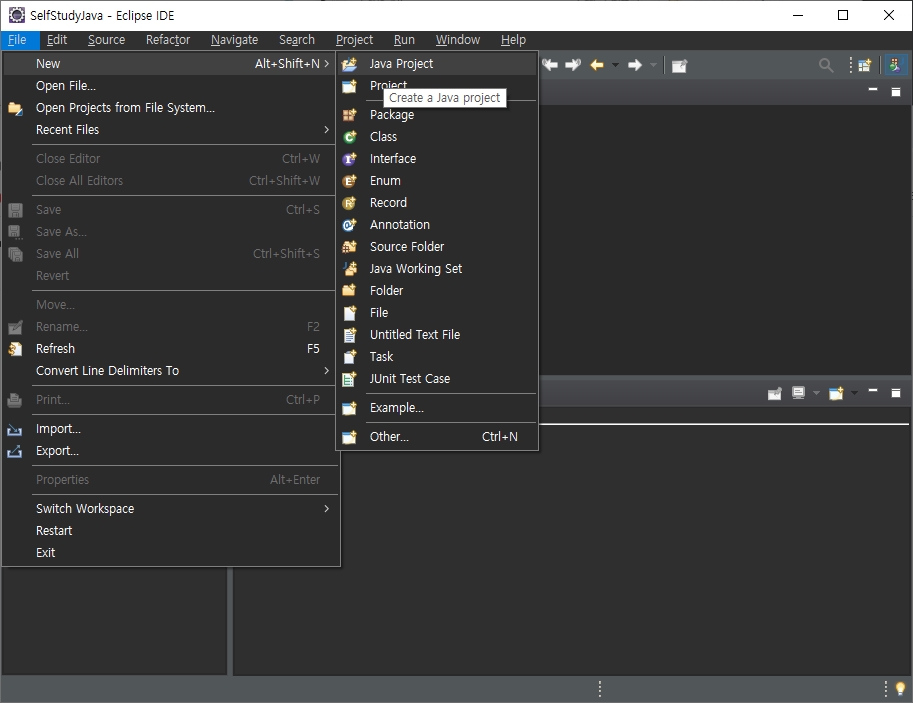The image size is (913, 703).
Task: Open the Example... wizard
Action: (437, 408)
